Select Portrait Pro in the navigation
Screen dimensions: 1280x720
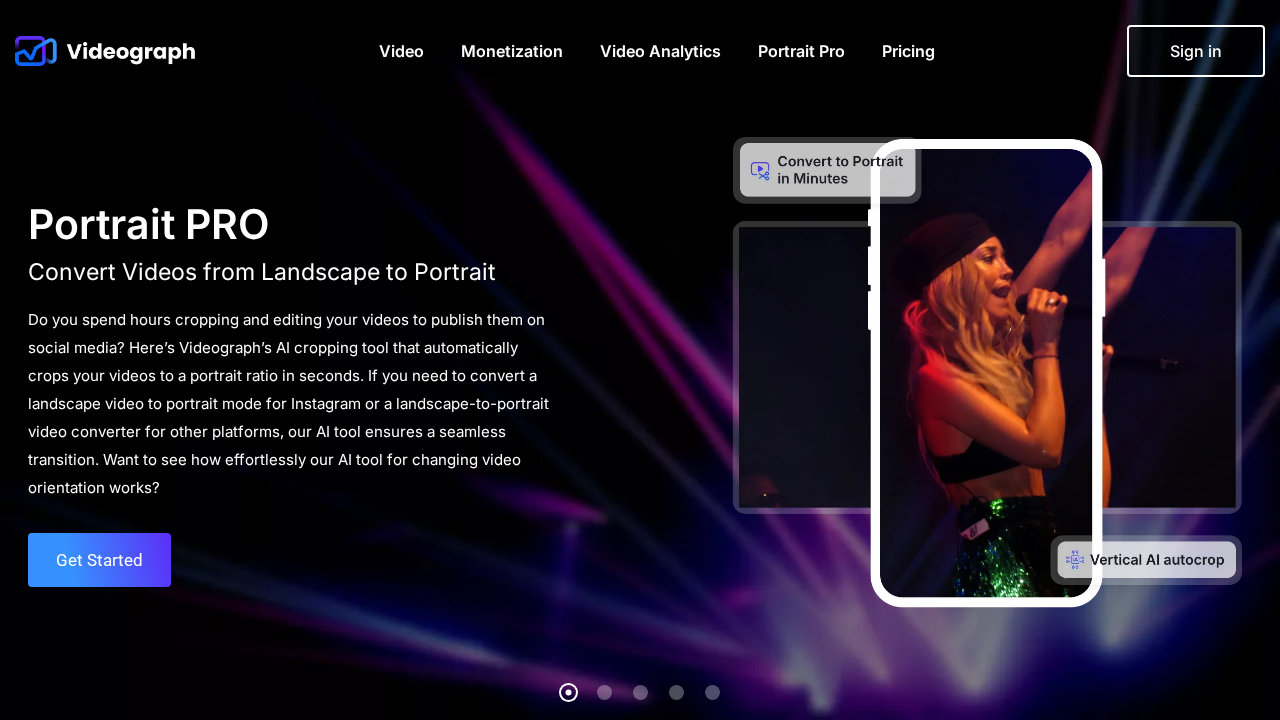801,51
